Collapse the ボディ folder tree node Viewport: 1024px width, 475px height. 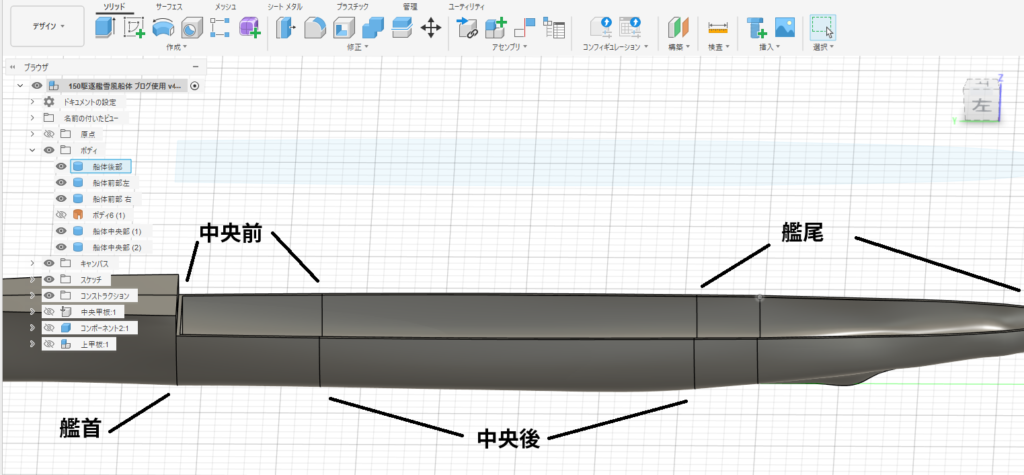pyautogui.click(x=32, y=150)
